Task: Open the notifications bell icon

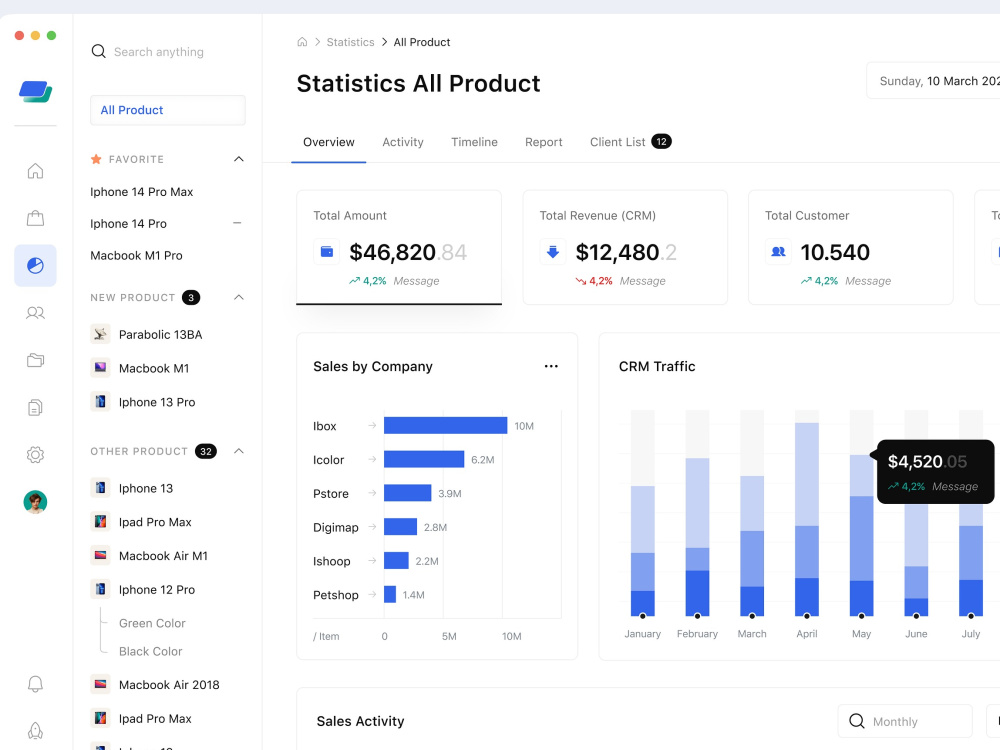Action: tap(35, 684)
